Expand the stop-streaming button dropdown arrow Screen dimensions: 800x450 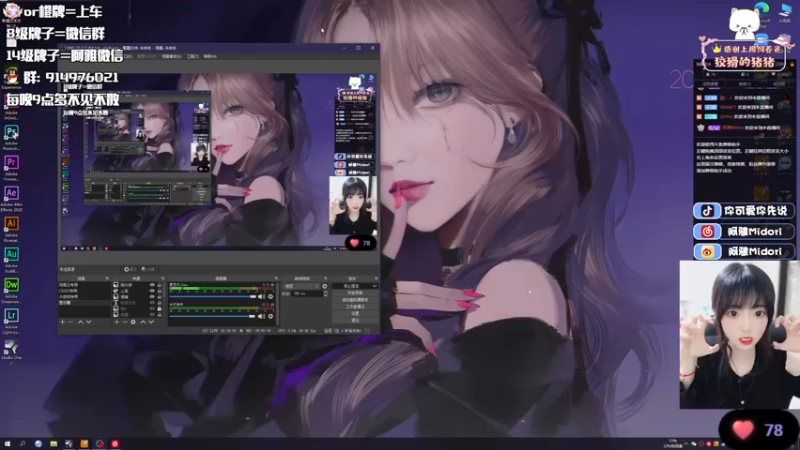click(374, 286)
